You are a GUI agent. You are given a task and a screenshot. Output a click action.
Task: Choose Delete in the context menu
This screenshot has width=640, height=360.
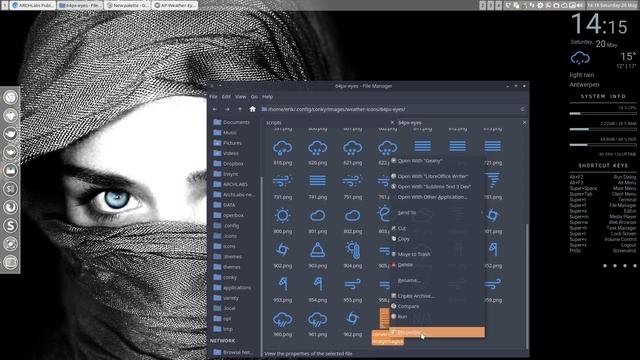tap(437, 265)
